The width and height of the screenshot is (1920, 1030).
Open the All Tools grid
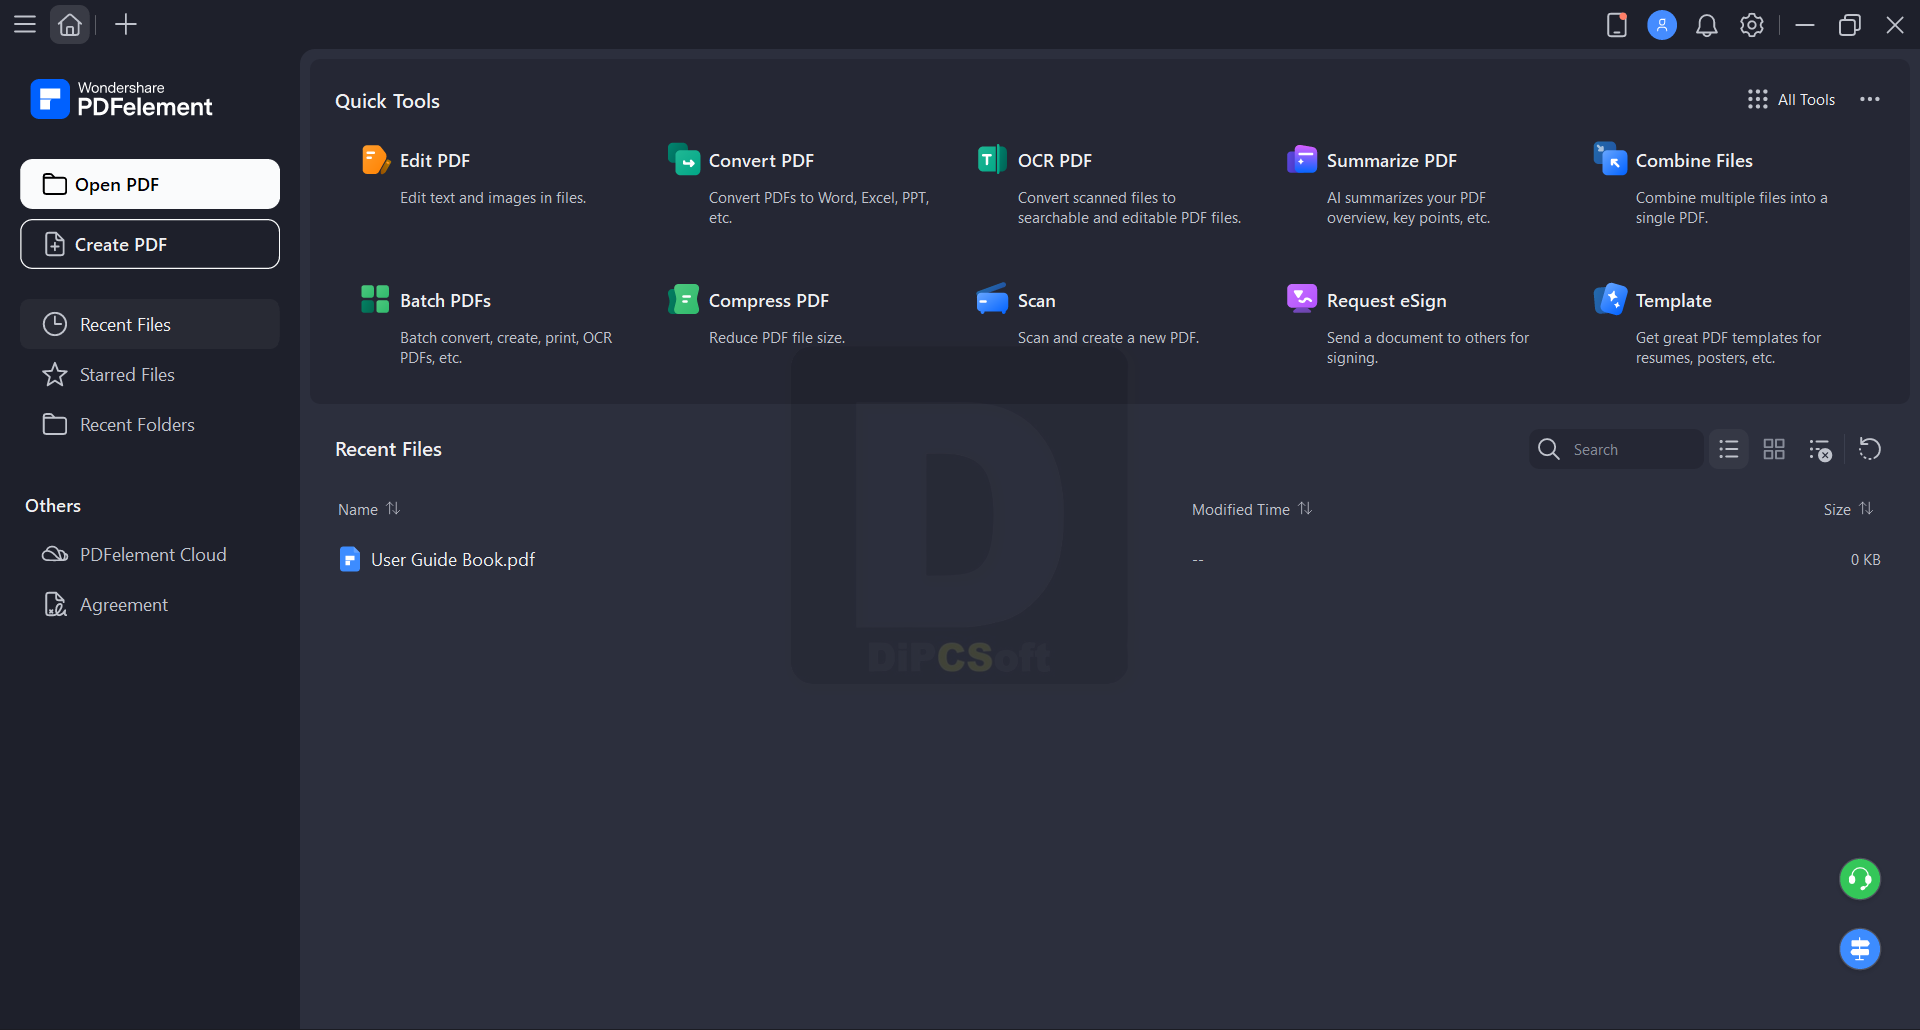(1791, 99)
